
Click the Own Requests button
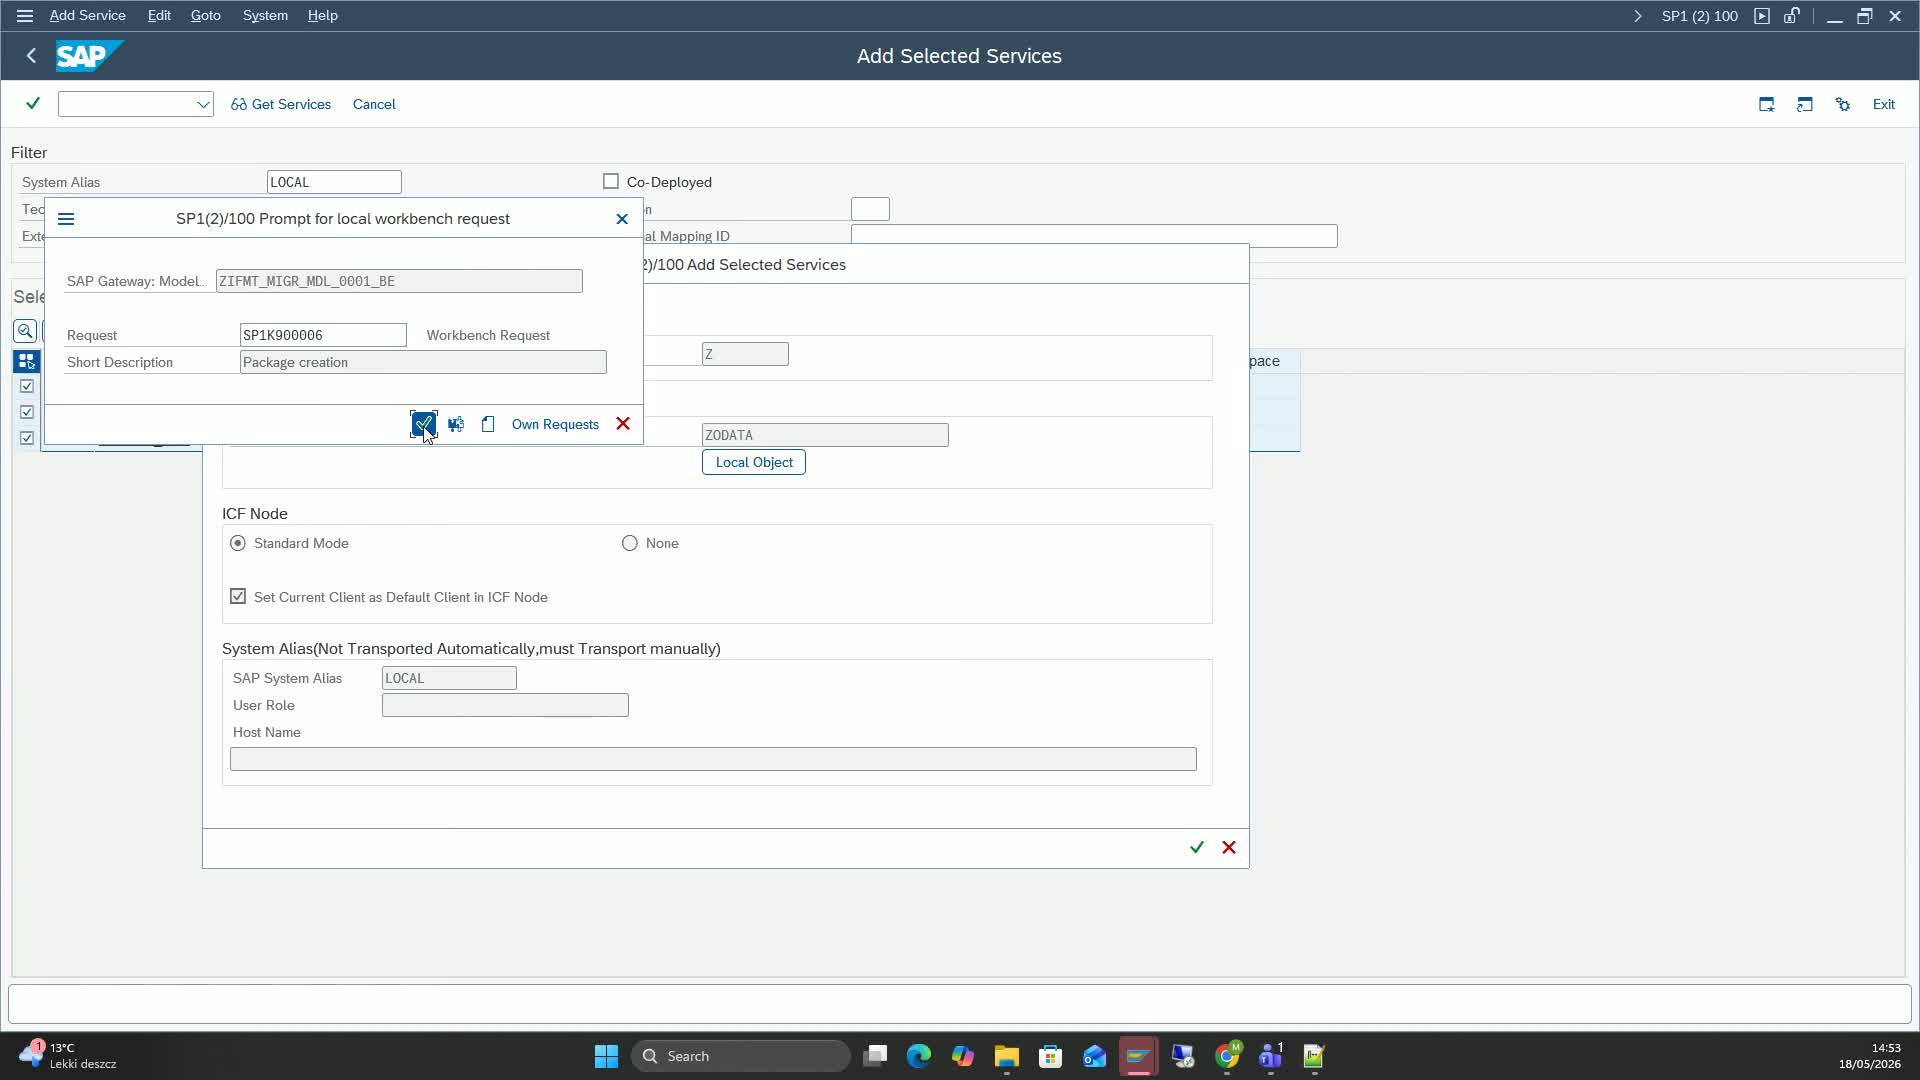tap(555, 424)
